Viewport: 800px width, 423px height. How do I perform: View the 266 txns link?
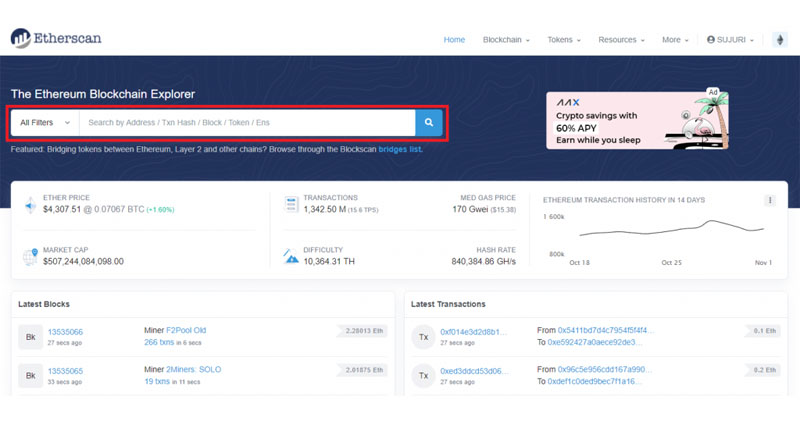[x=159, y=342]
